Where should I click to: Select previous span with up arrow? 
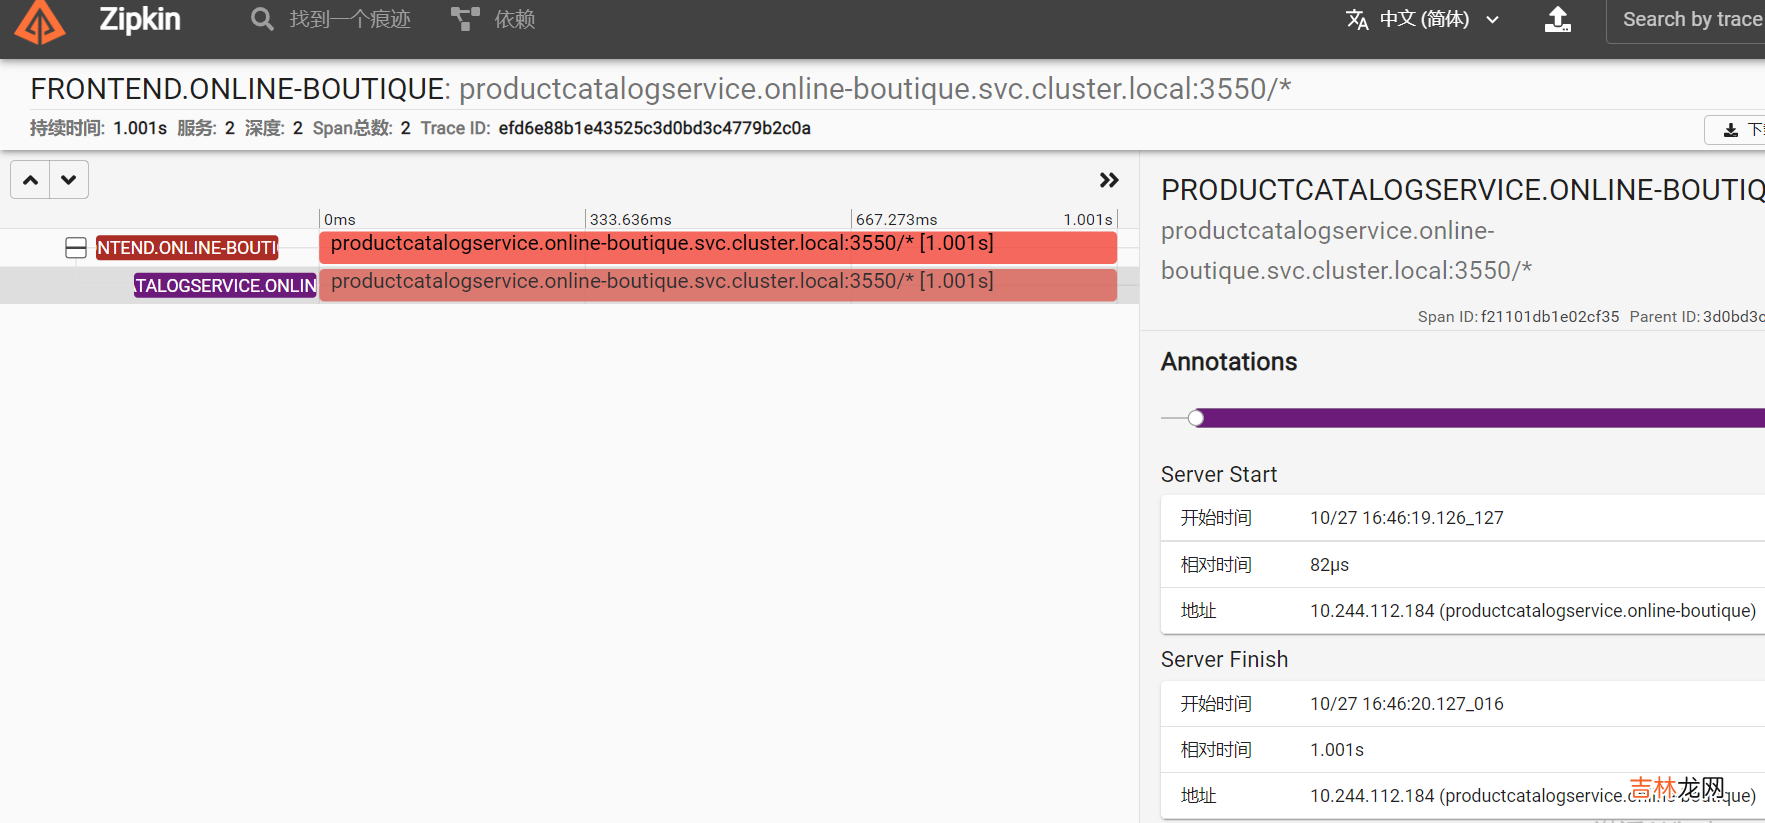31,180
